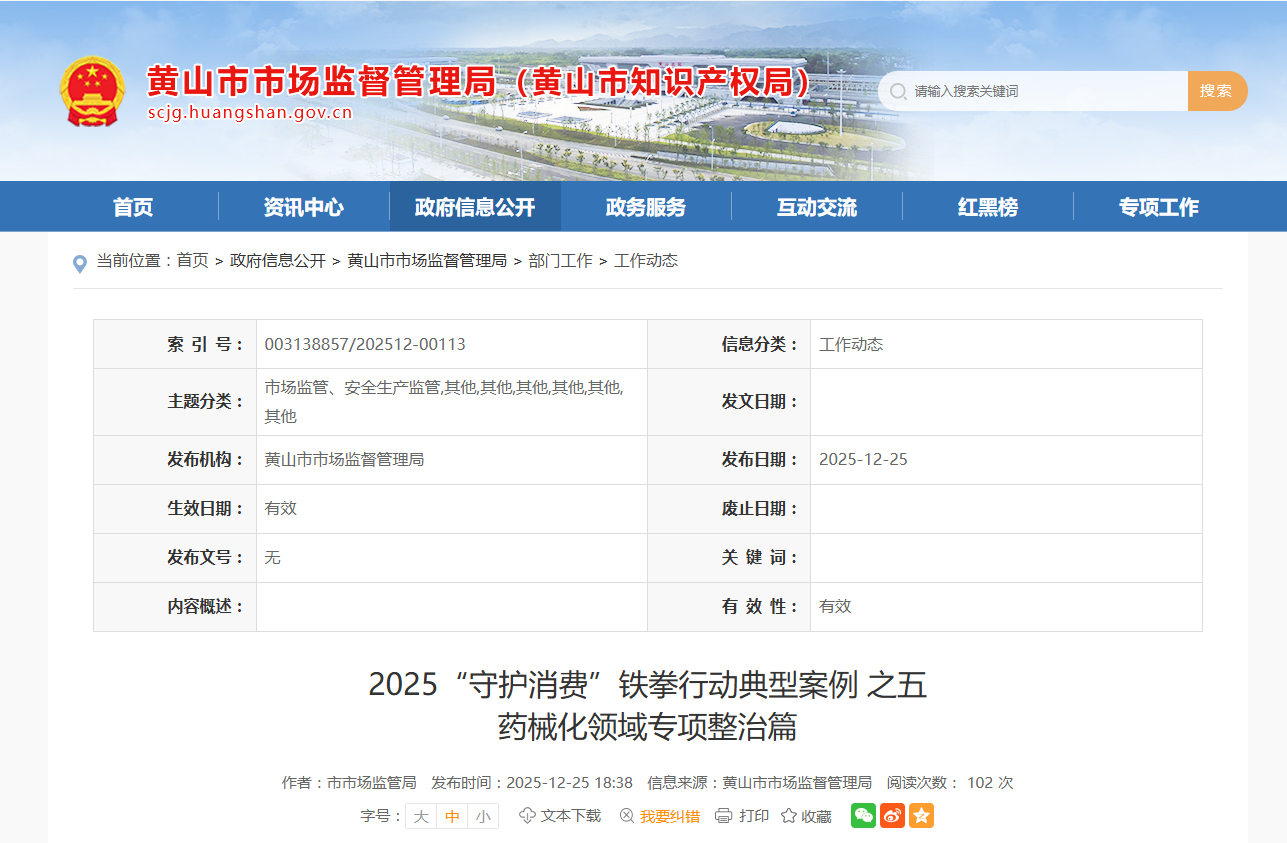Share to QQ Zone star icon
1287x843 pixels.
click(921, 816)
